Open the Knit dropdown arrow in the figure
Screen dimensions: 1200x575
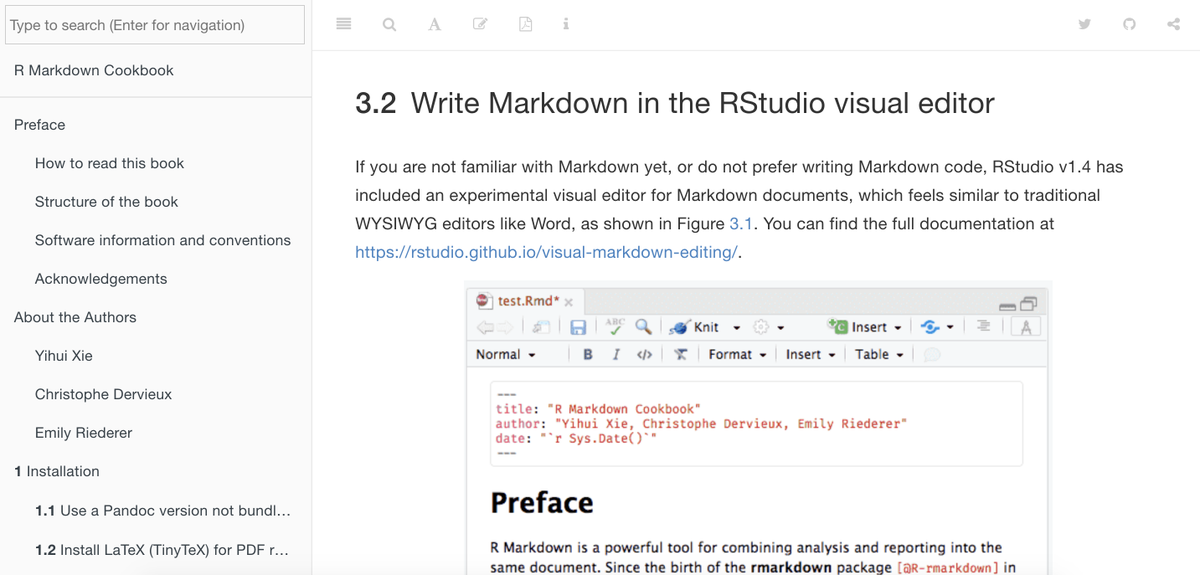pos(737,328)
